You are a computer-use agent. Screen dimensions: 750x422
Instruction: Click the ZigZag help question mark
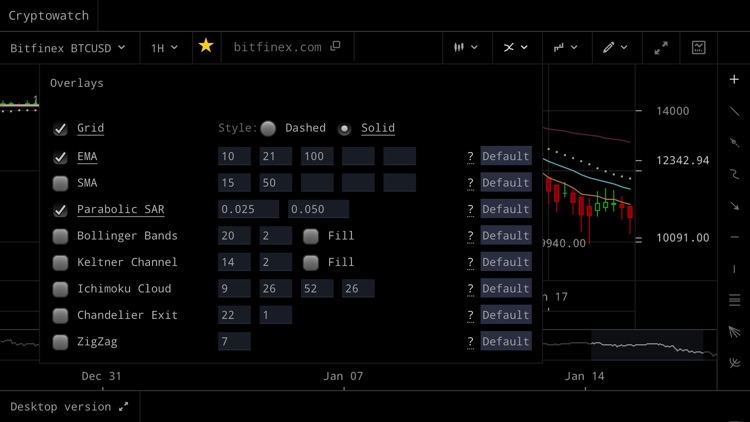pos(470,342)
